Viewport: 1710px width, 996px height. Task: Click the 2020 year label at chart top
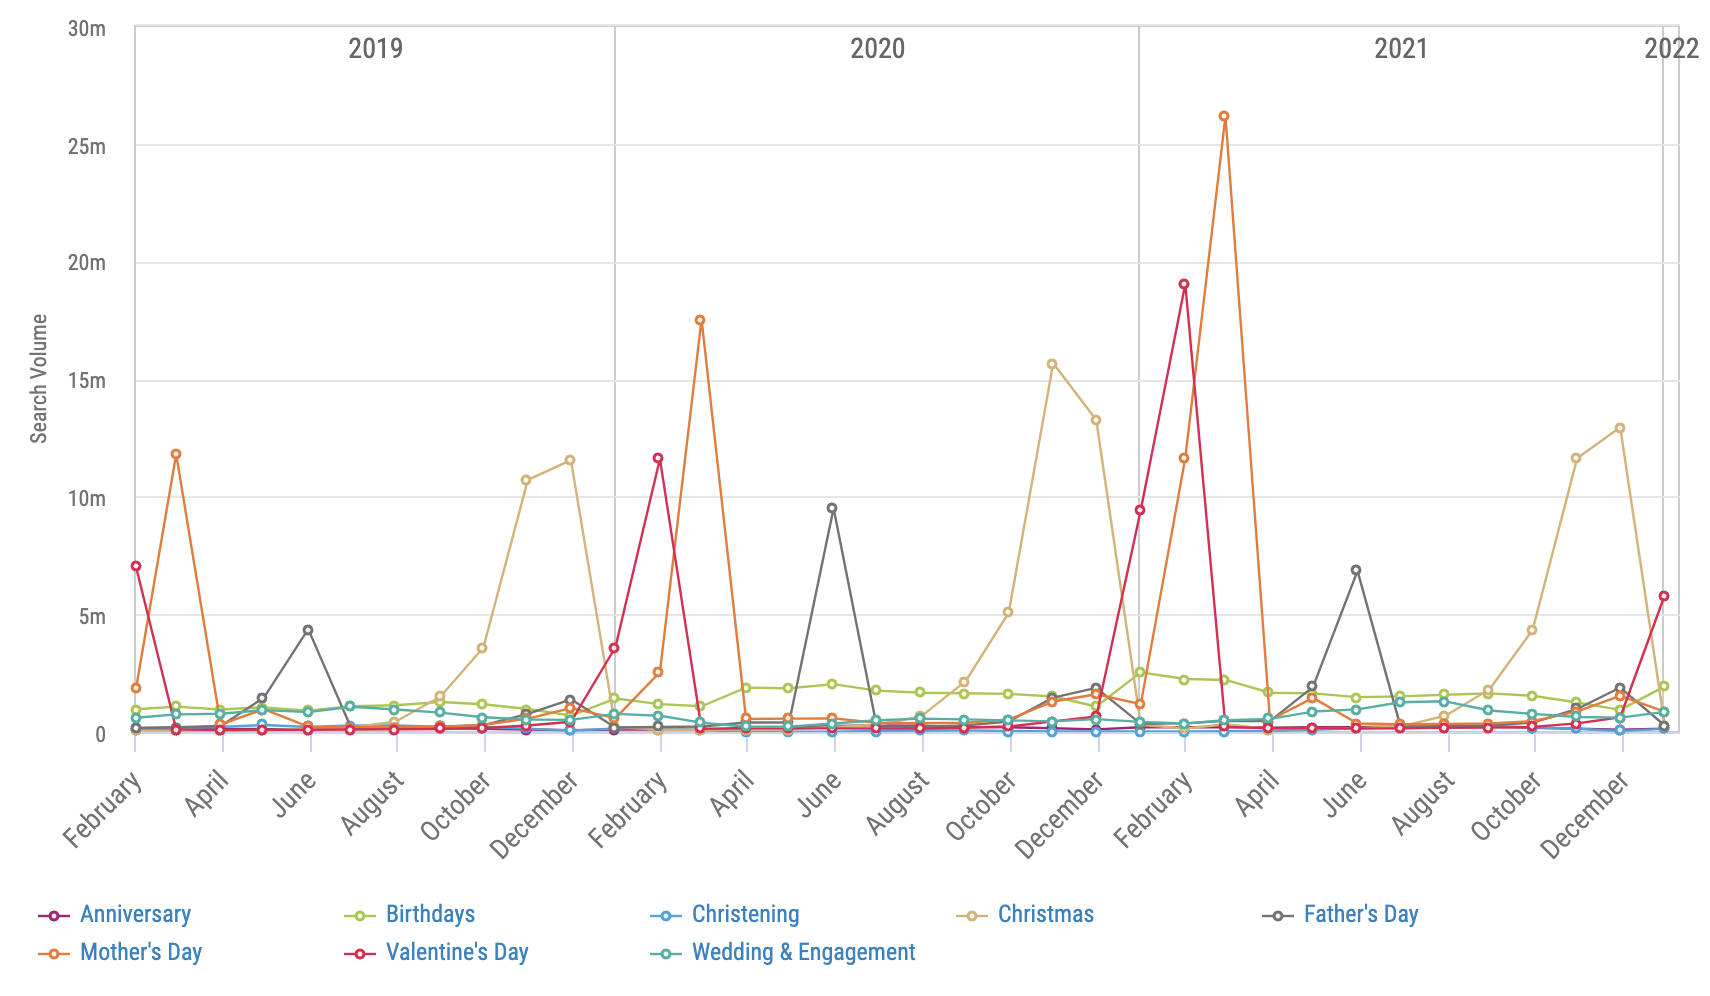(x=877, y=48)
